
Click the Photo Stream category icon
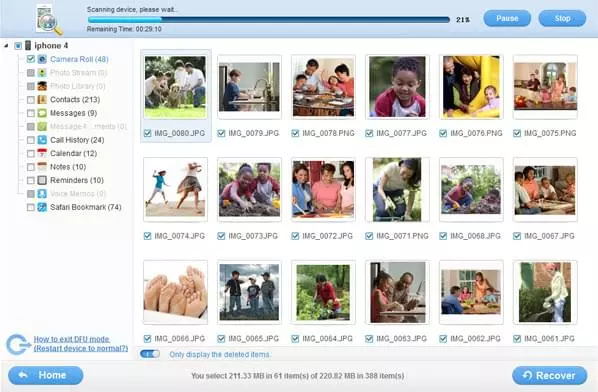click(42, 72)
